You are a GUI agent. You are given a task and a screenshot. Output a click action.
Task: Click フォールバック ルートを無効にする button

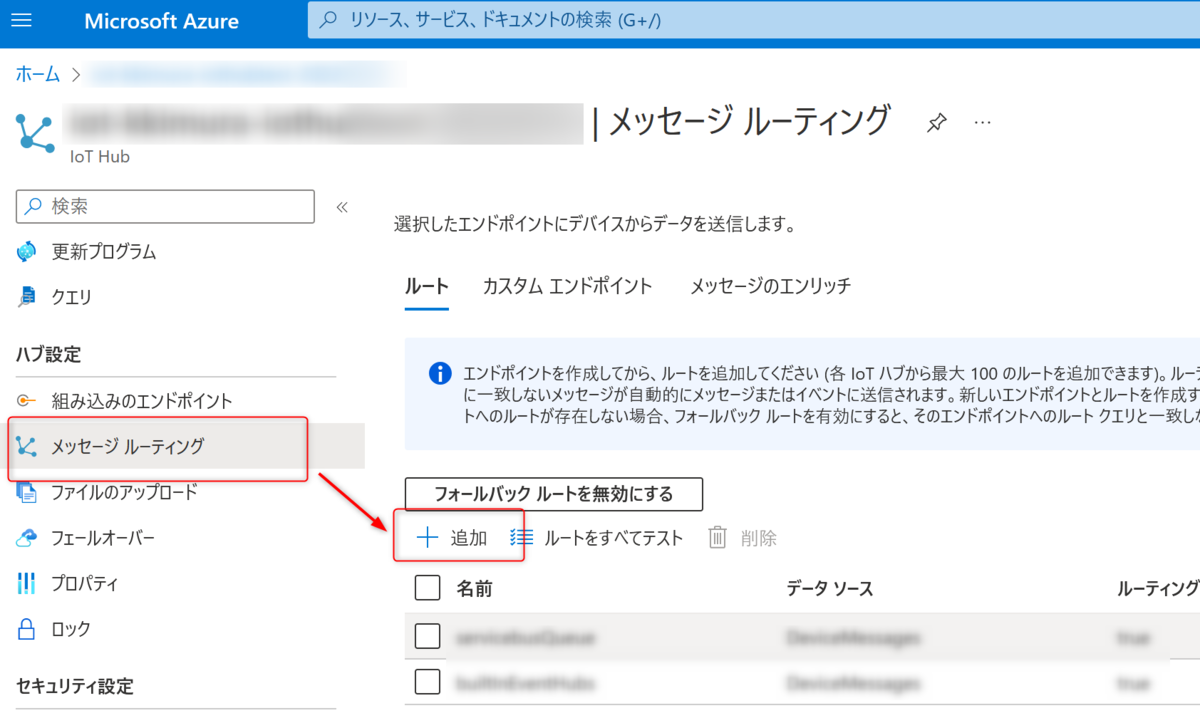click(x=554, y=494)
